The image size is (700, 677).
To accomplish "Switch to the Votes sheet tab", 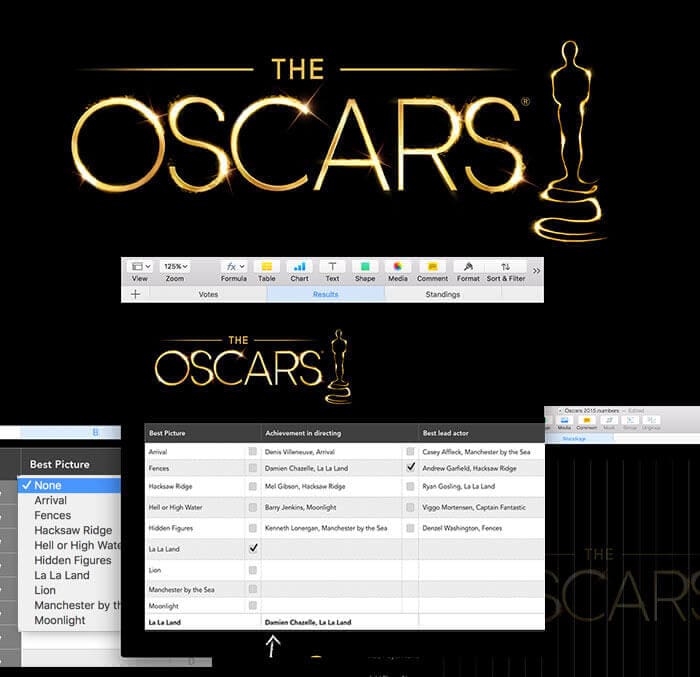I will click(208, 294).
